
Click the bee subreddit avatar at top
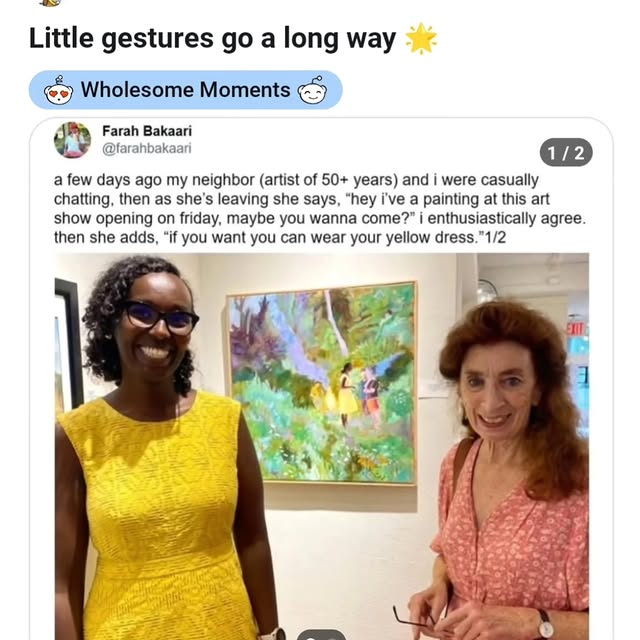[x=50, y=3]
